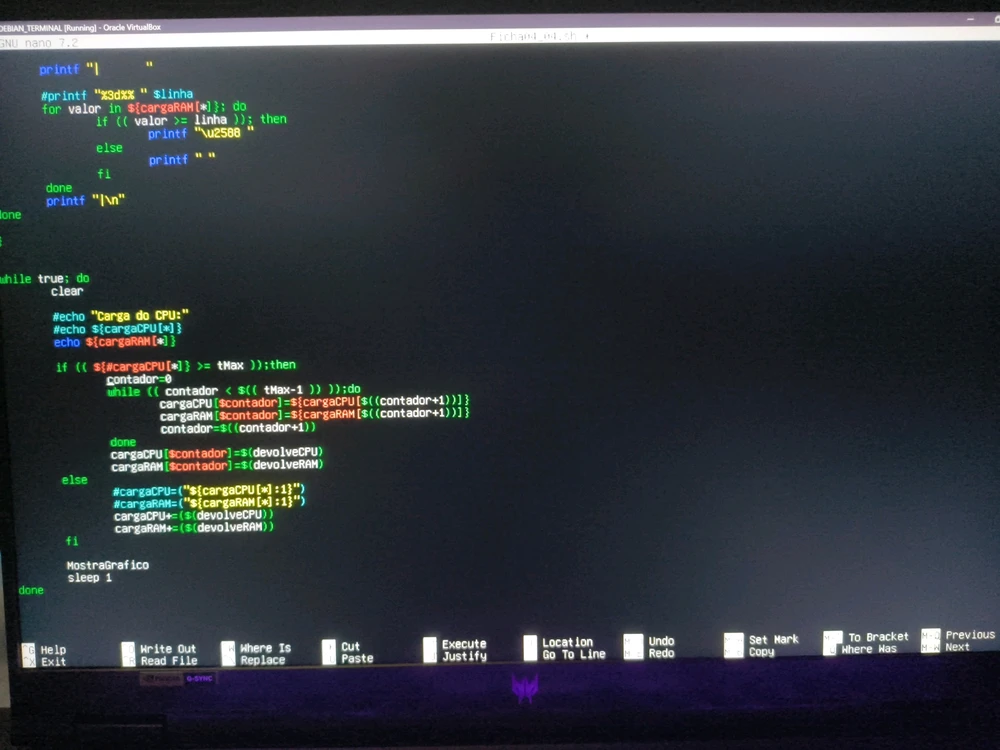Click the Undo shortcut label
This screenshot has height=750, width=1000.
click(661, 641)
